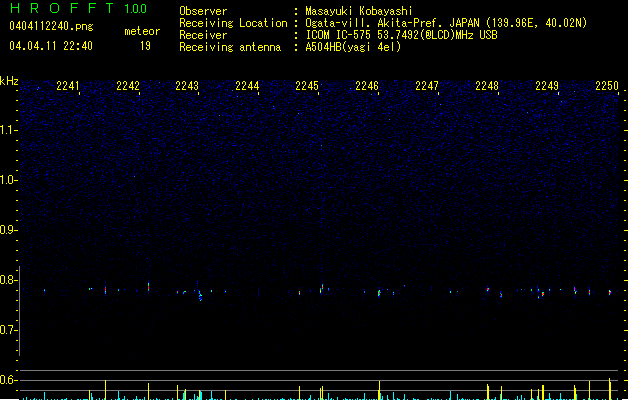629x400 pixels.
Task: Click the 2250 time marker
Action: click(x=607, y=86)
